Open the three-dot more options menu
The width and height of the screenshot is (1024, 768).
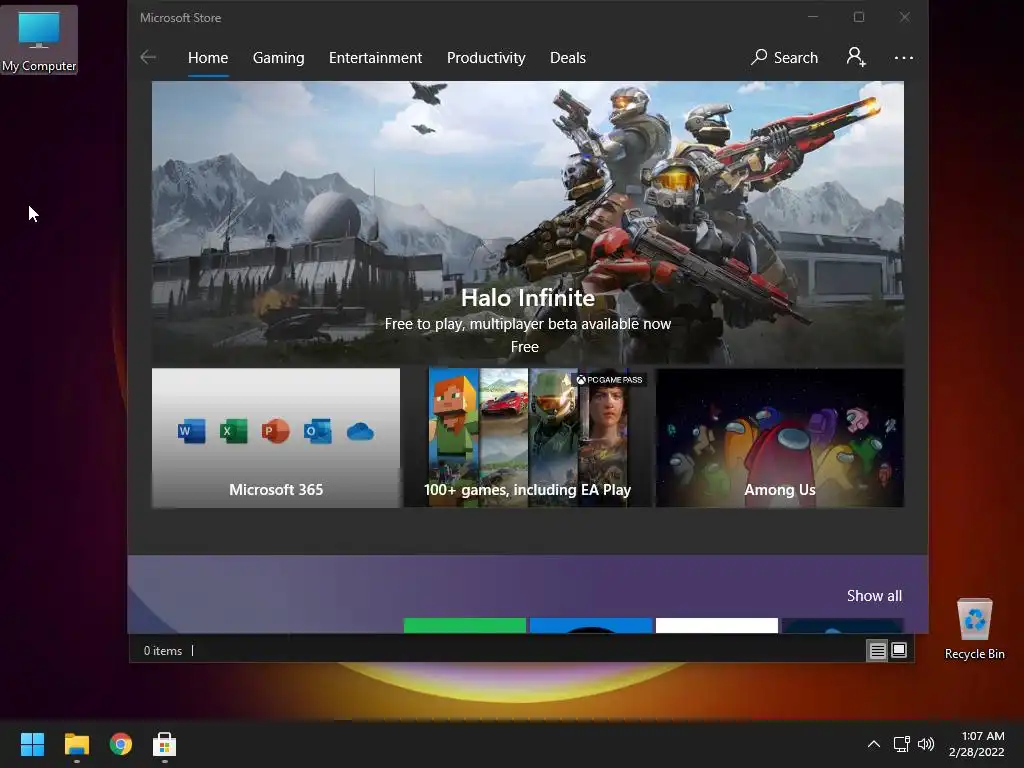click(904, 57)
